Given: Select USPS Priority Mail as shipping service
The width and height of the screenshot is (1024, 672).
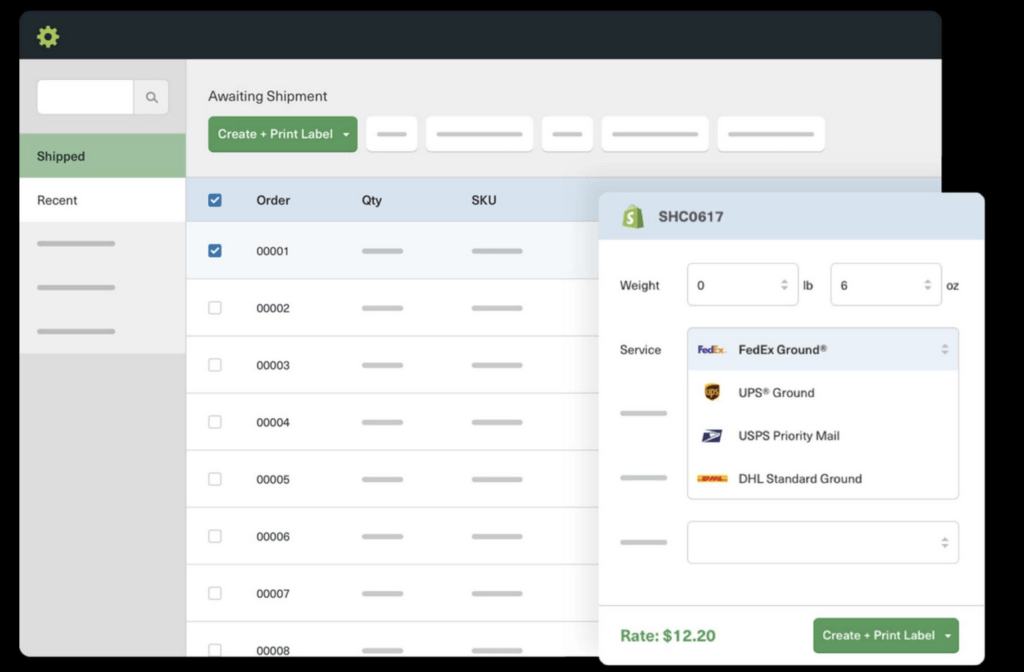Looking at the screenshot, I should (788, 435).
